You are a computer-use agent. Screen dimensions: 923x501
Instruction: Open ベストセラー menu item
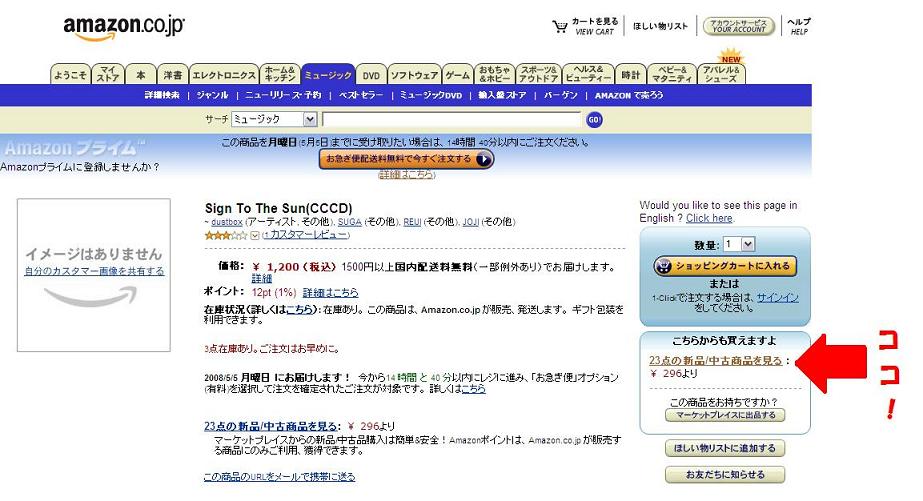pos(361,95)
